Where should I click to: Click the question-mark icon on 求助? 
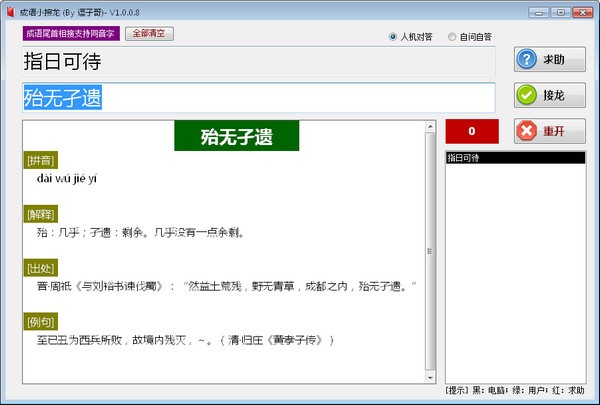coord(527,60)
